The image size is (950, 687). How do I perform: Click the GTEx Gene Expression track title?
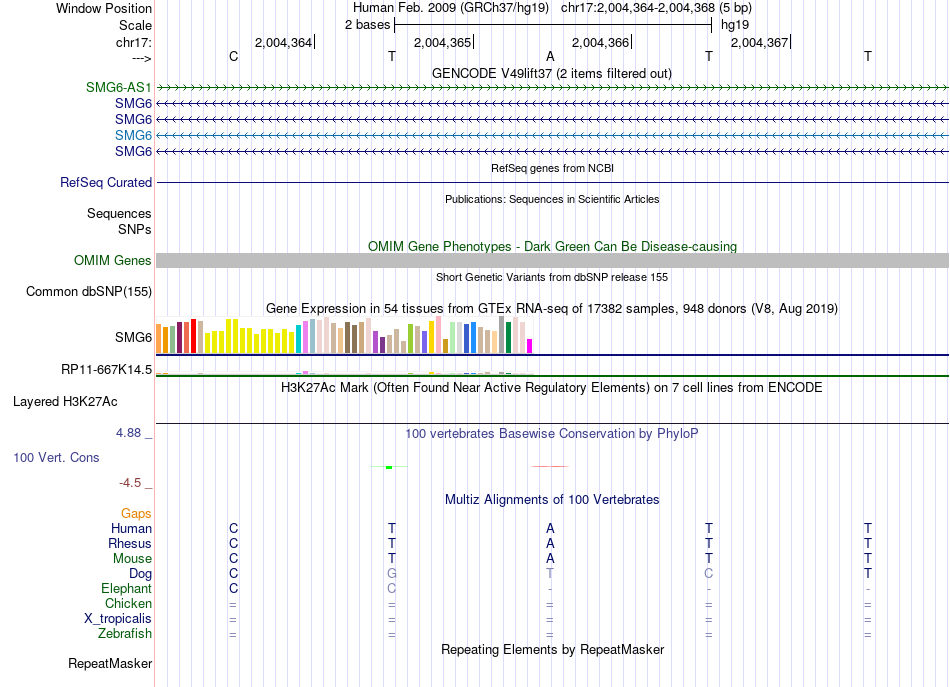pyautogui.click(x=552, y=308)
